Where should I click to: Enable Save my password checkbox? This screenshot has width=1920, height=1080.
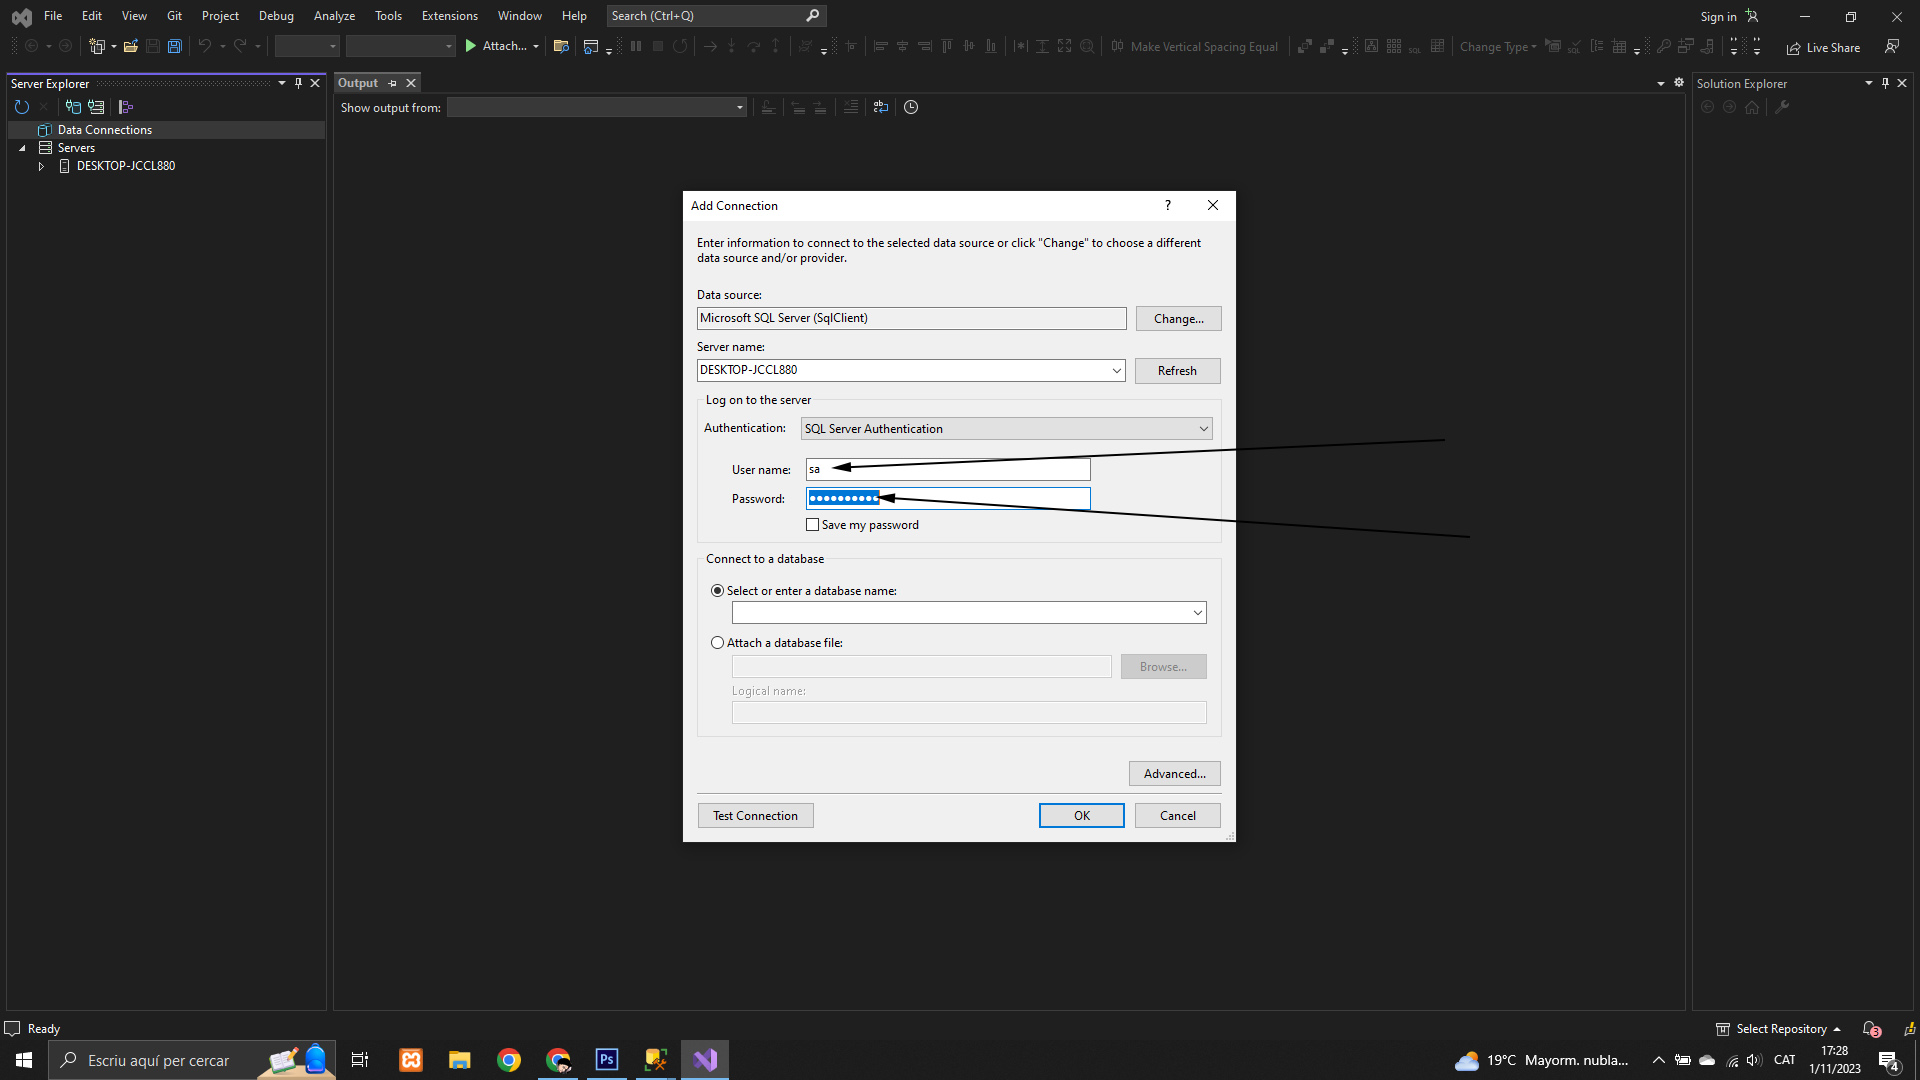[x=813, y=525]
